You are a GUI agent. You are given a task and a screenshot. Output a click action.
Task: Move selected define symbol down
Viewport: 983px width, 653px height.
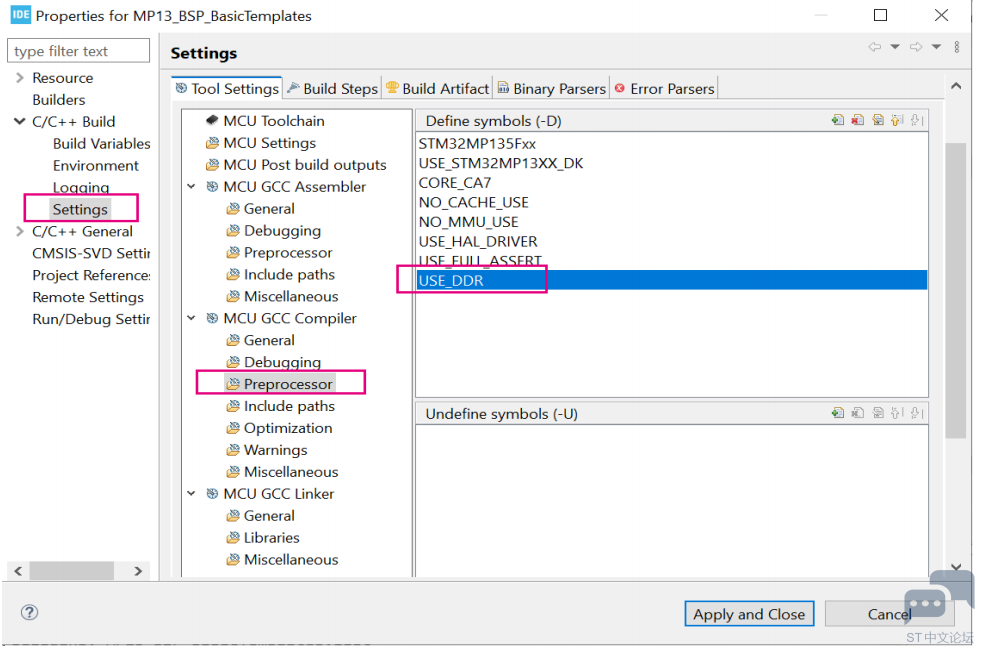pos(917,120)
